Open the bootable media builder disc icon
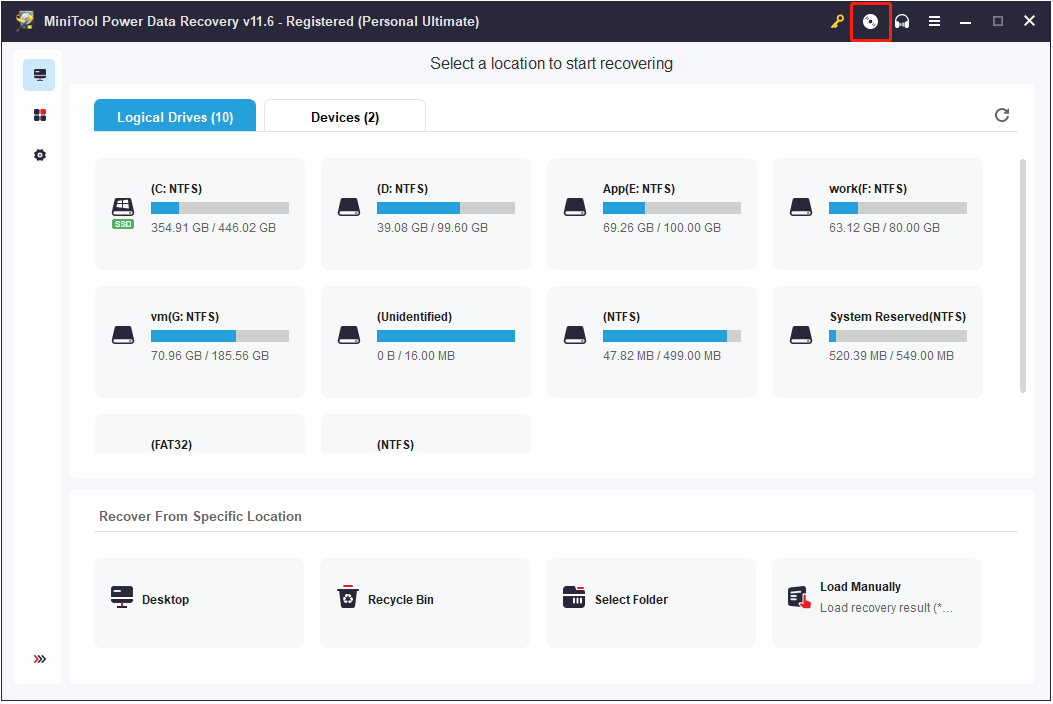Screen dimensions: 1053x704 tap(870, 21)
